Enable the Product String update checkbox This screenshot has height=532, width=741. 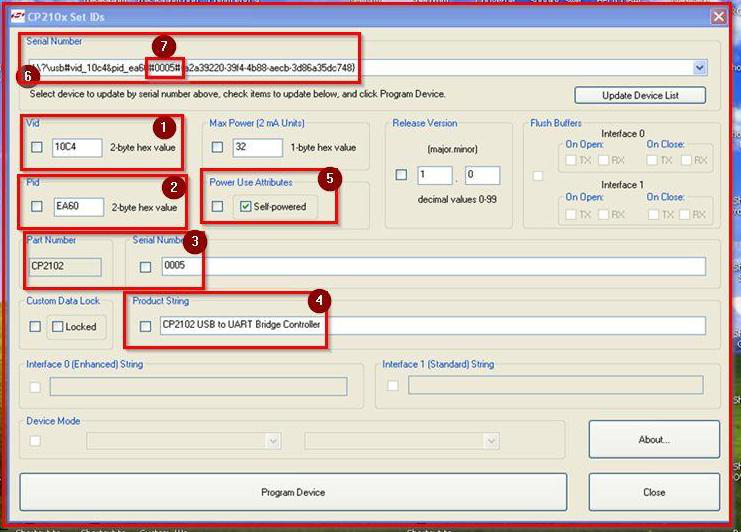[x=146, y=326]
